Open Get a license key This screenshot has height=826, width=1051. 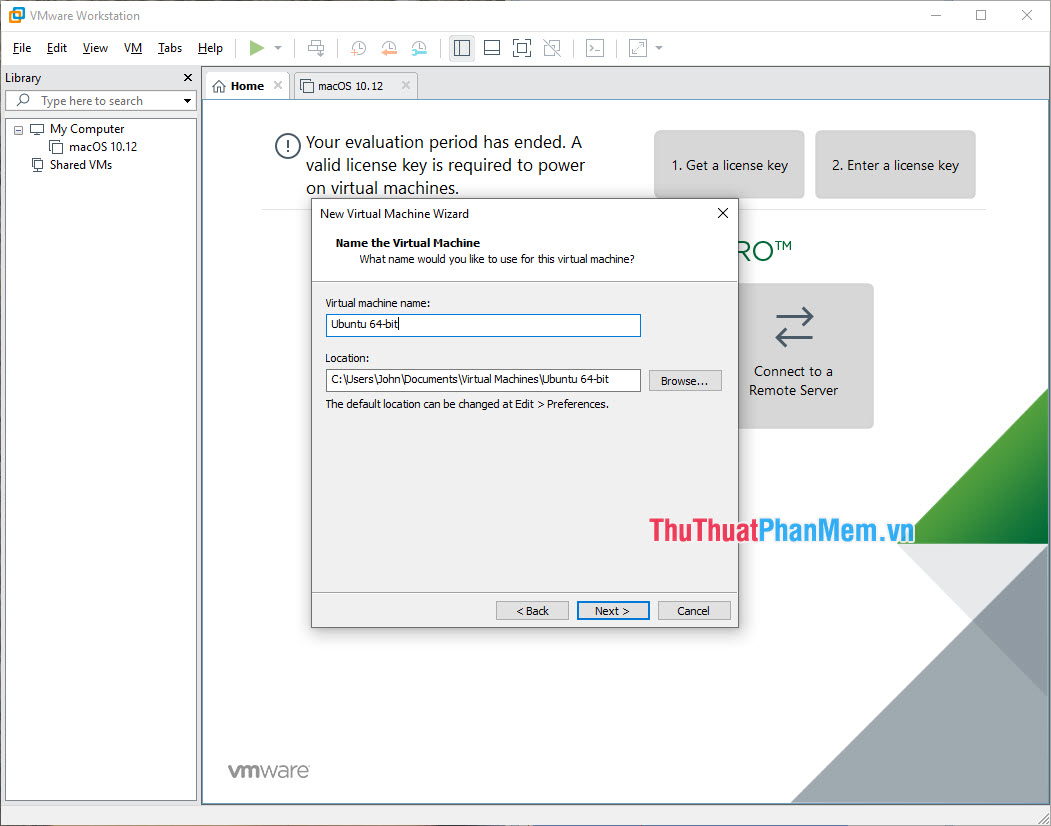729,164
